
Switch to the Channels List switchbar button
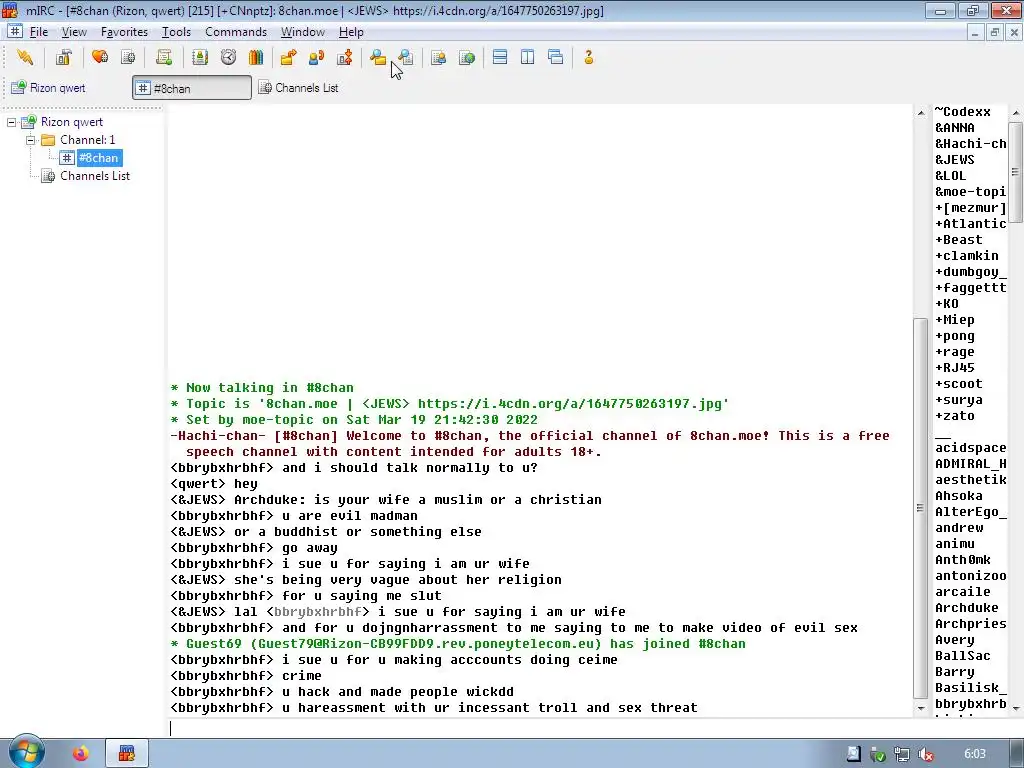pos(298,88)
